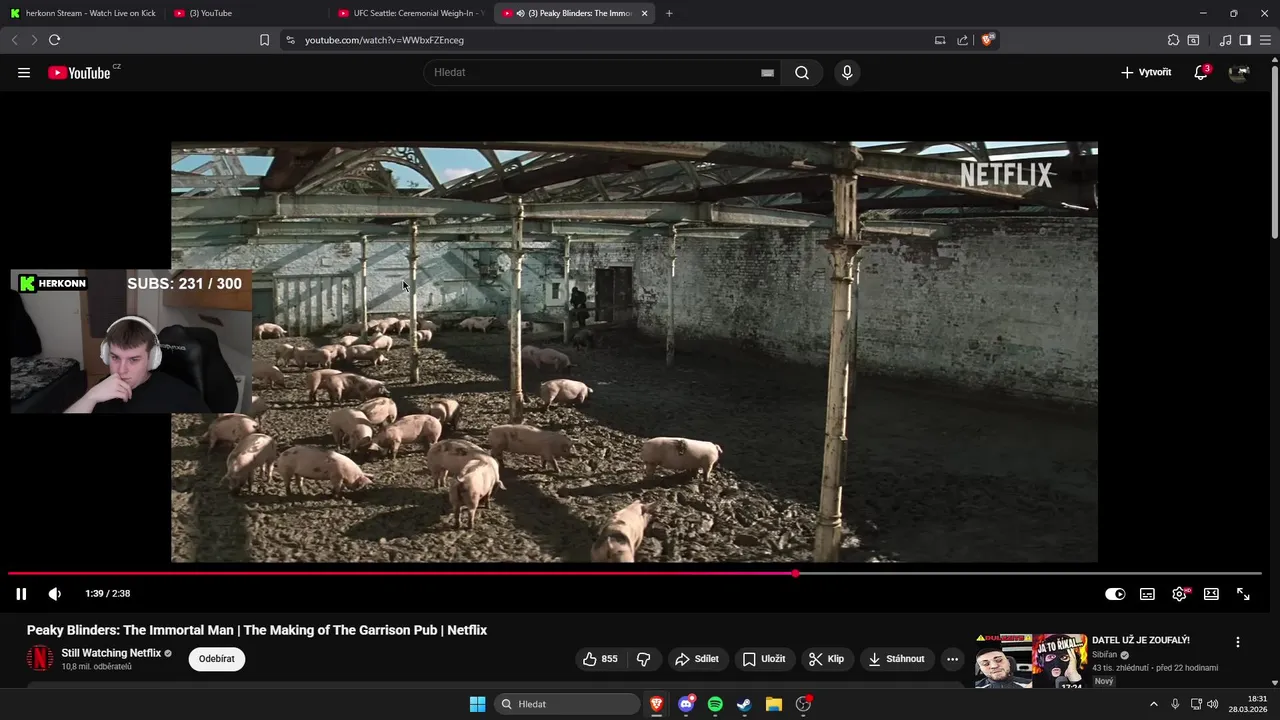This screenshot has height=720, width=1280.
Task: Open the YouTube guide hamburger menu
Action: pos(24,73)
